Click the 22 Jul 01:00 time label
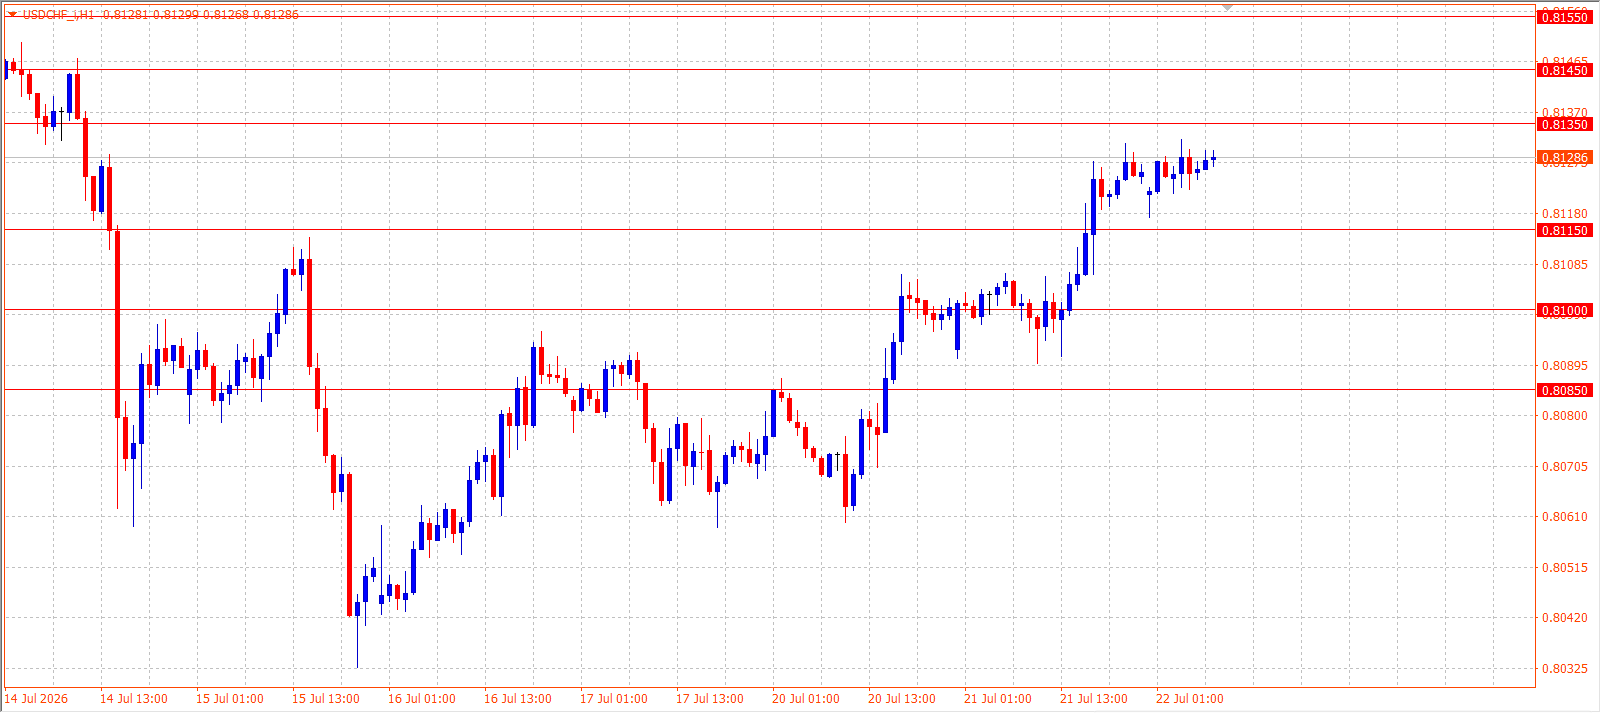This screenshot has width=1601, height=713. coord(1190,699)
